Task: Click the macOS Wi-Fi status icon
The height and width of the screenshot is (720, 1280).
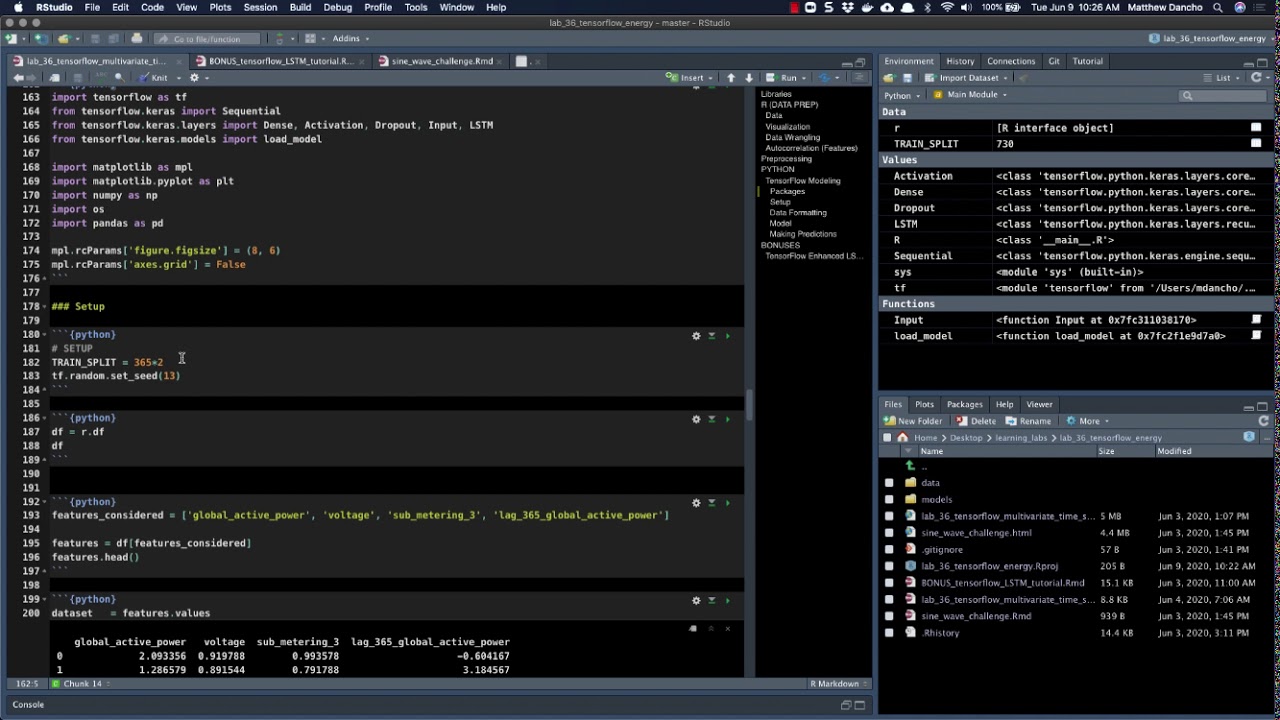Action: (x=947, y=7)
